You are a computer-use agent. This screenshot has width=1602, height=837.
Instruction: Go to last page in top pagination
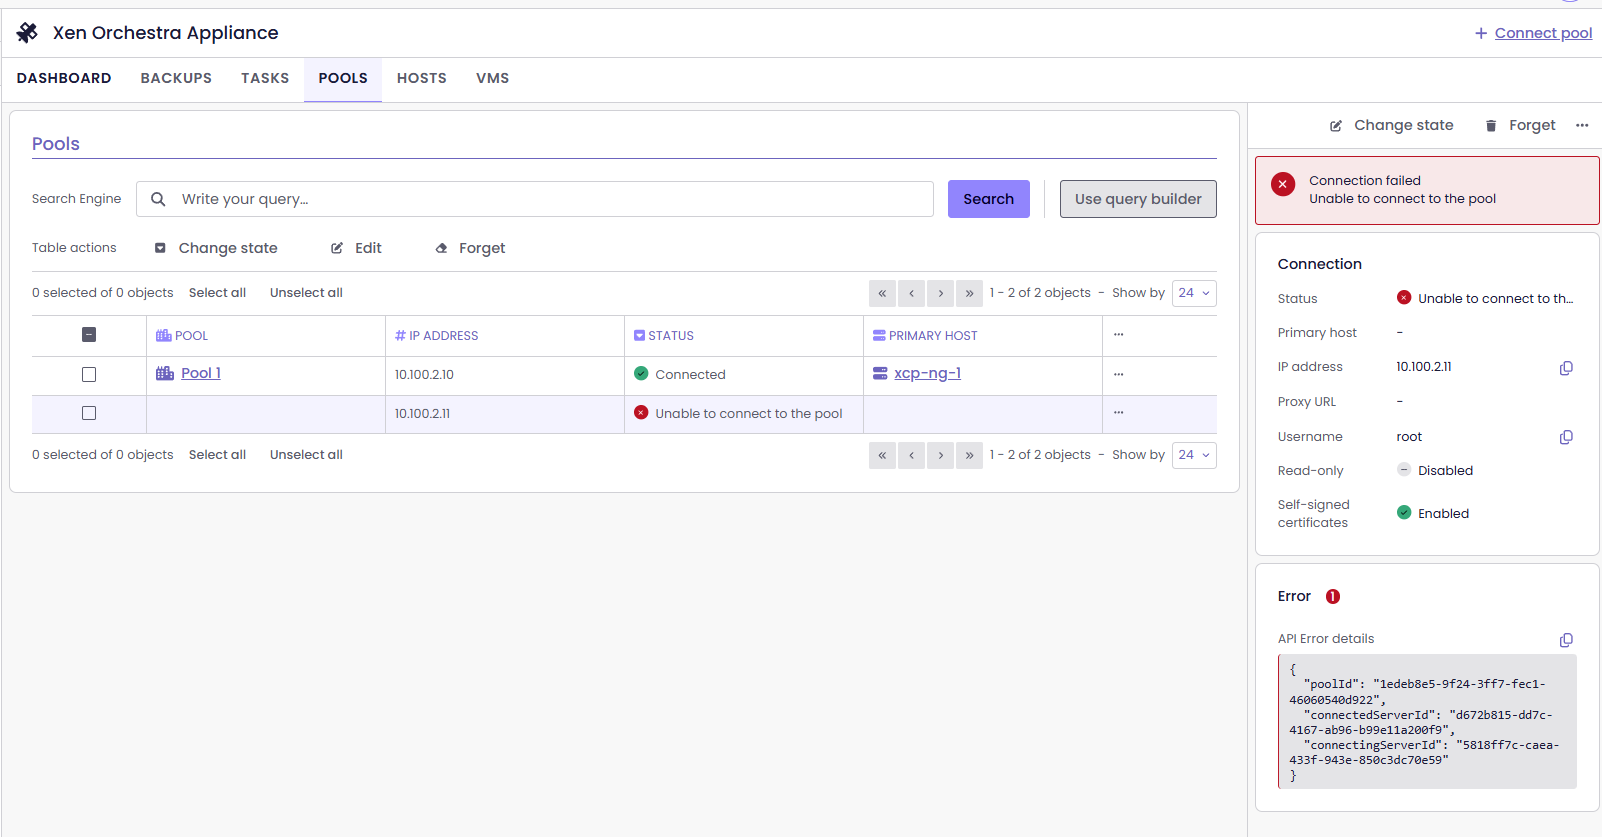(x=969, y=293)
